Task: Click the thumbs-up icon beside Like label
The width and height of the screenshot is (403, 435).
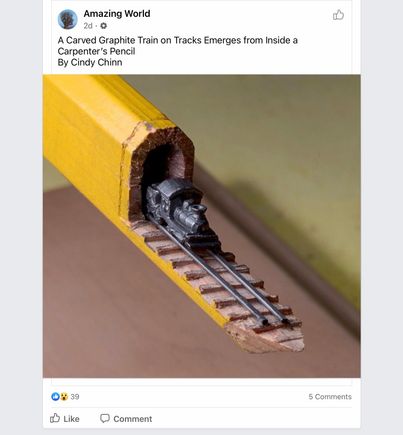Action: pyautogui.click(x=55, y=418)
